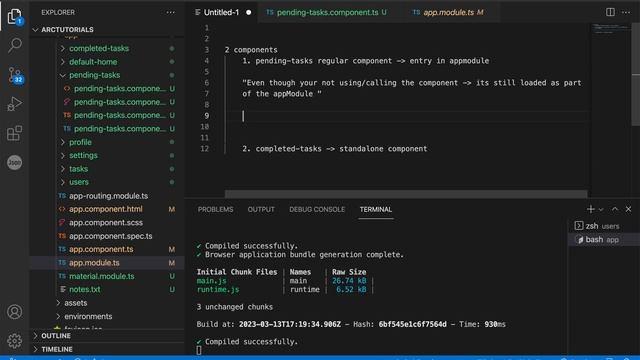Image resolution: width=640 pixels, height=360 pixels.
Task: Click the editor minimap
Action: 610,29
